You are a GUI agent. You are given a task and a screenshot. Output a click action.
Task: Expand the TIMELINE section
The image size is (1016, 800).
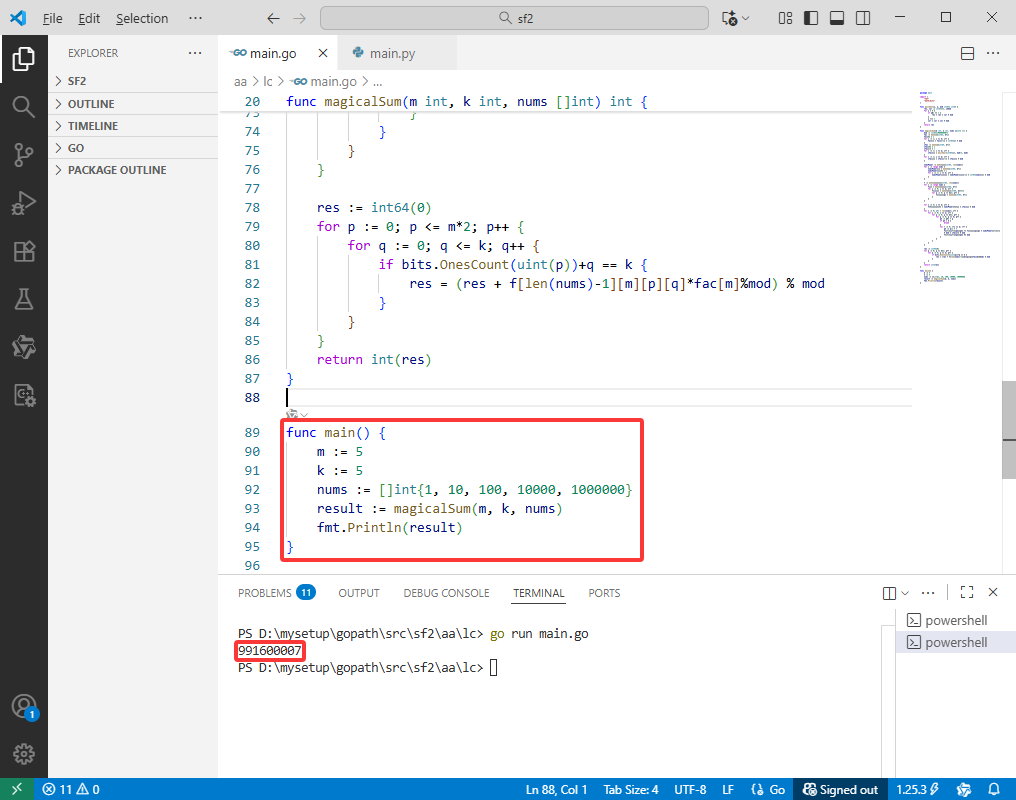click(x=133, y=126)
